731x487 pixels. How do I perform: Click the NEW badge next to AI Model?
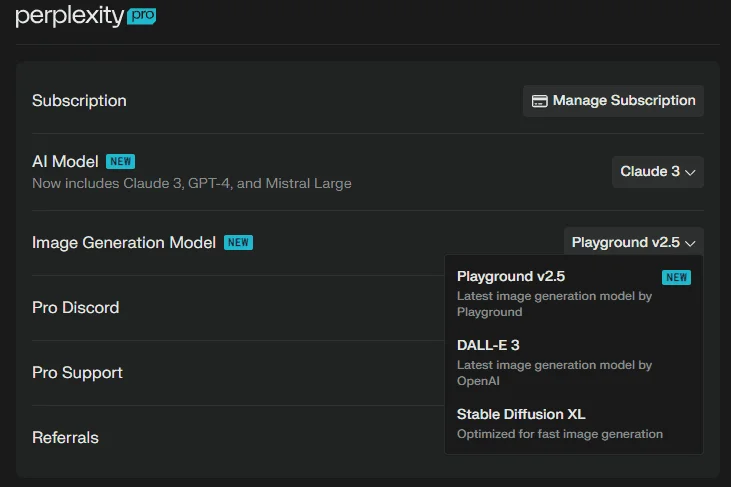point(120,161)
